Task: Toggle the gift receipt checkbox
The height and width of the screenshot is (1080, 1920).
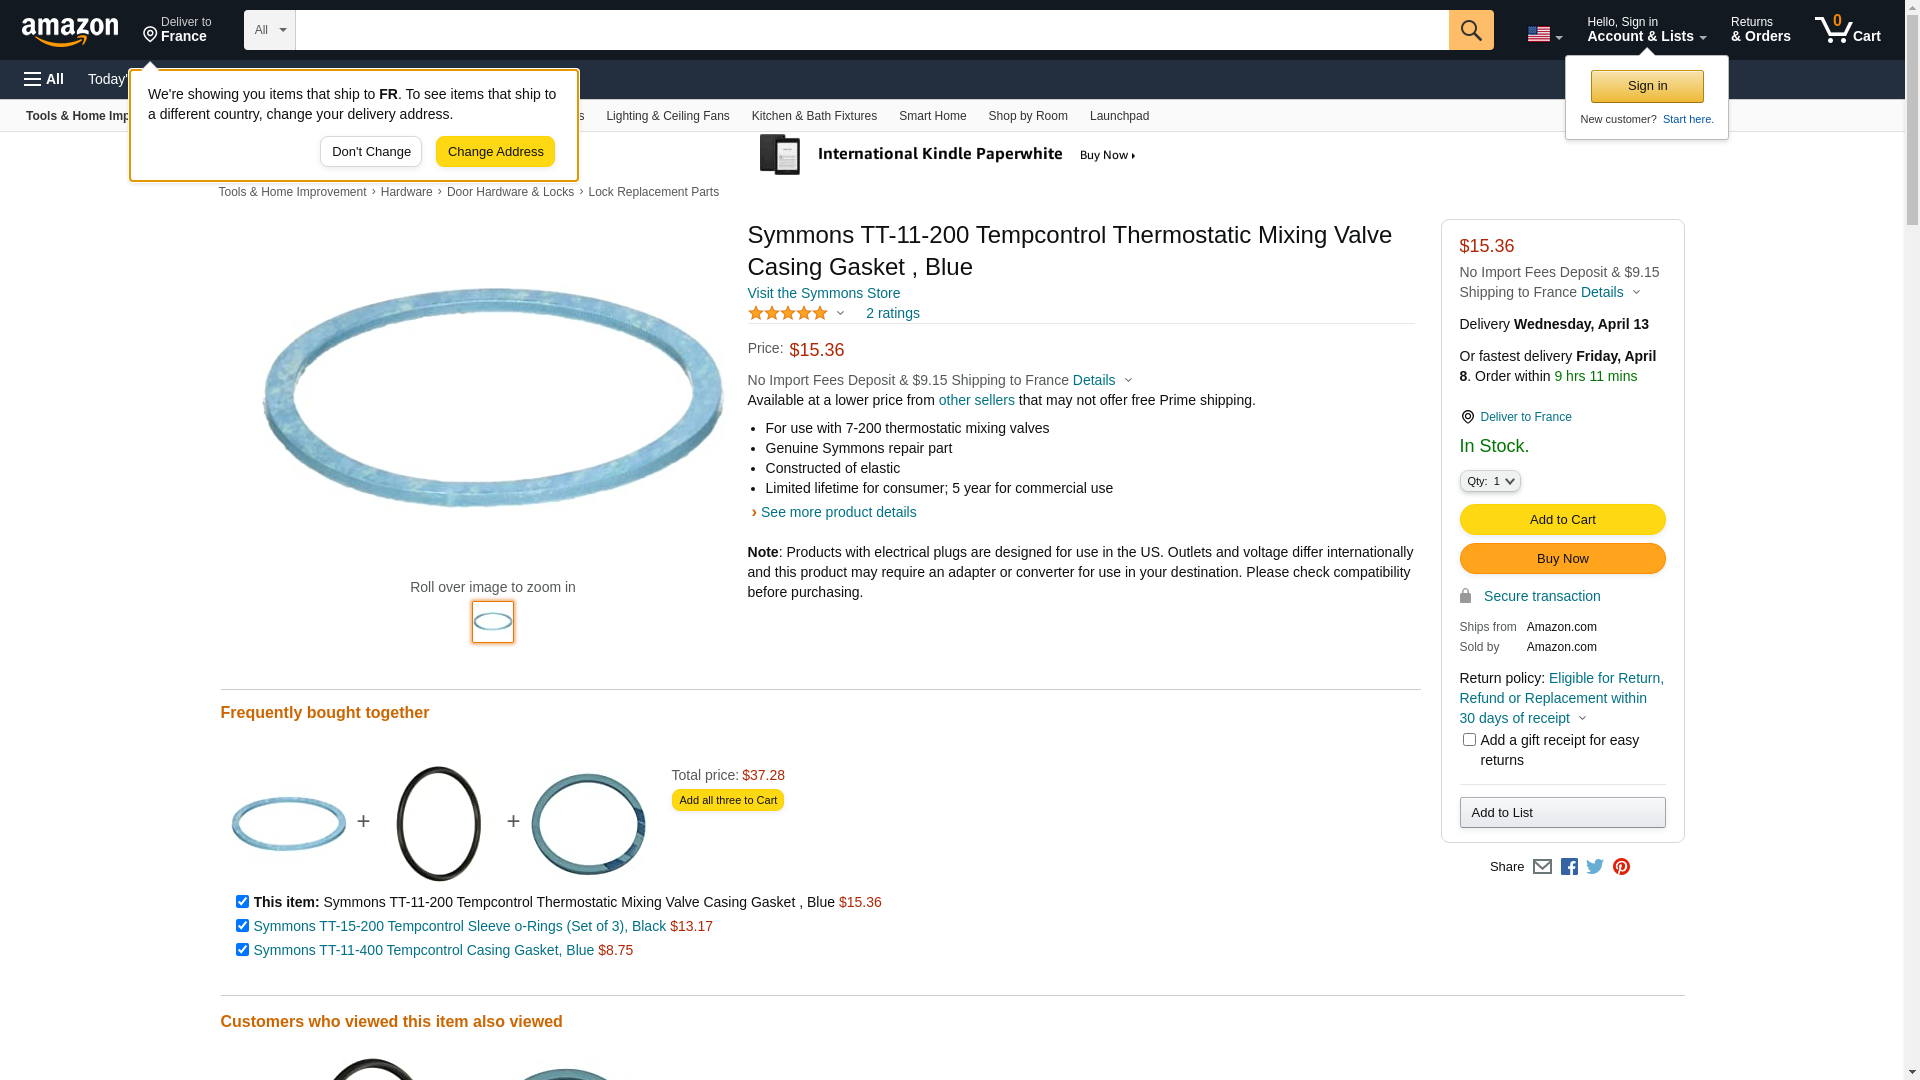Action: click(1469, 740)
